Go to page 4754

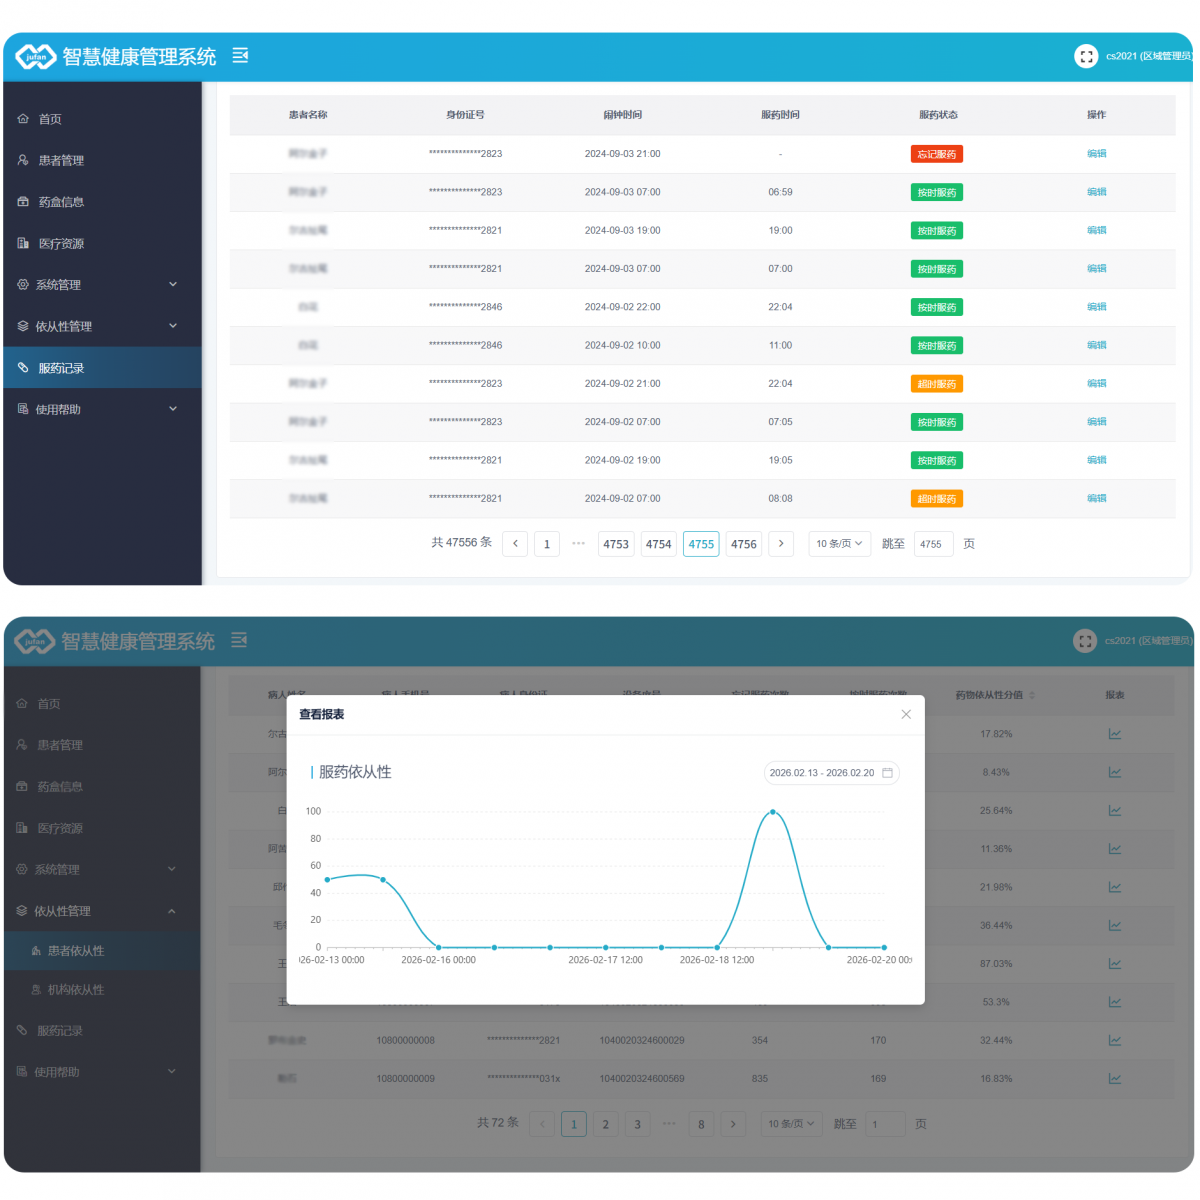coord(659,544)
